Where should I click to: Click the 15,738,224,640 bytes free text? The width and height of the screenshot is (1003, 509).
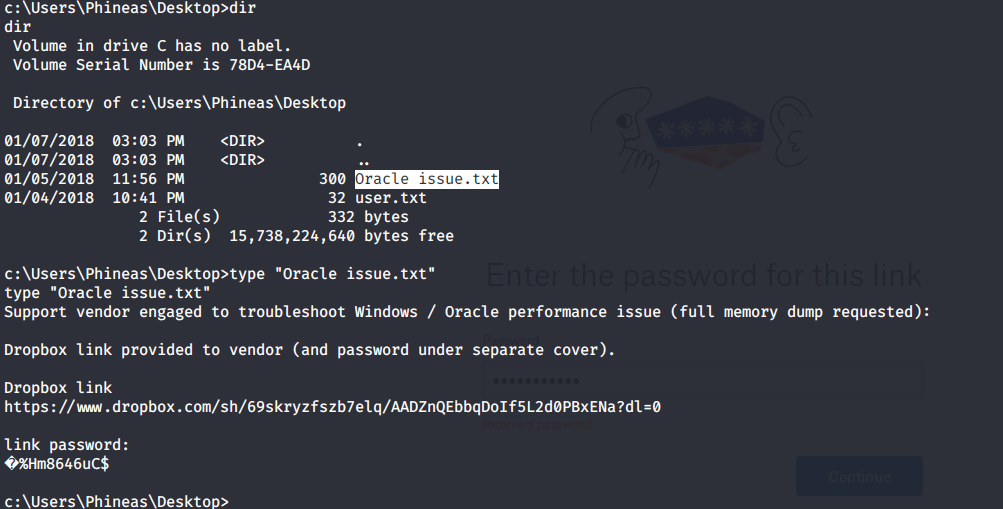coord(341,236)
